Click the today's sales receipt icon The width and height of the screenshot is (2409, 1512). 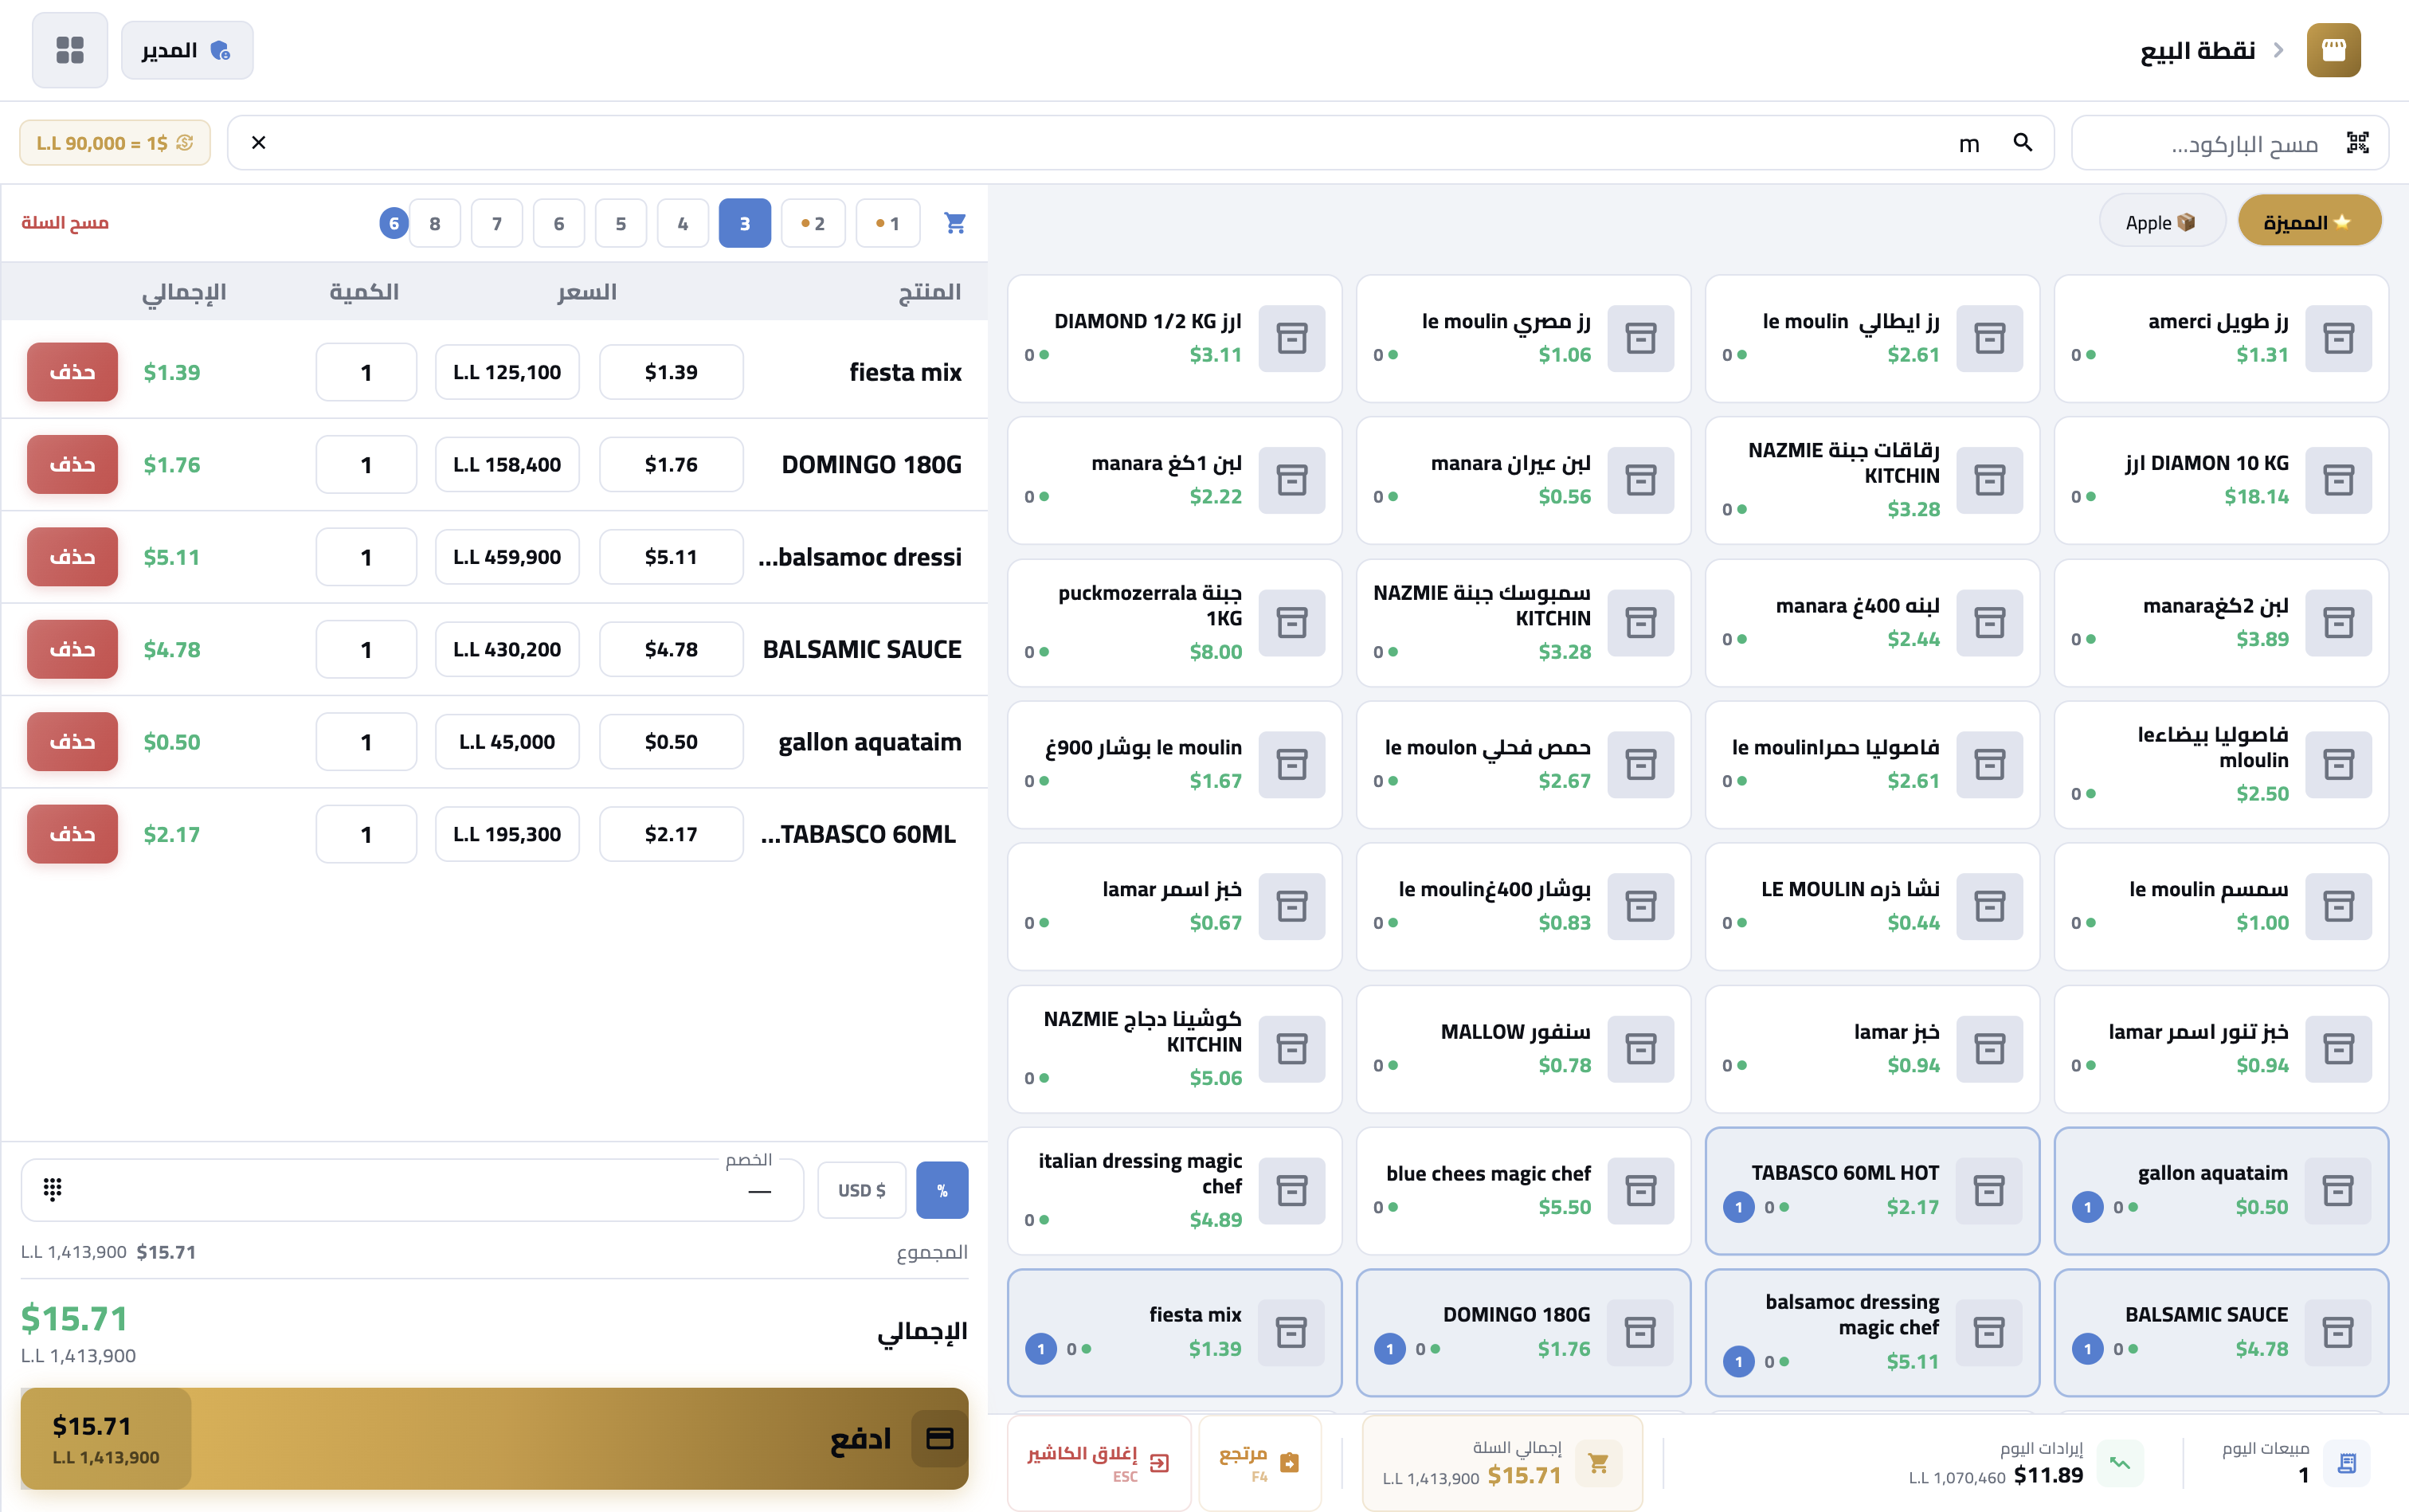coord(2346,1463)
